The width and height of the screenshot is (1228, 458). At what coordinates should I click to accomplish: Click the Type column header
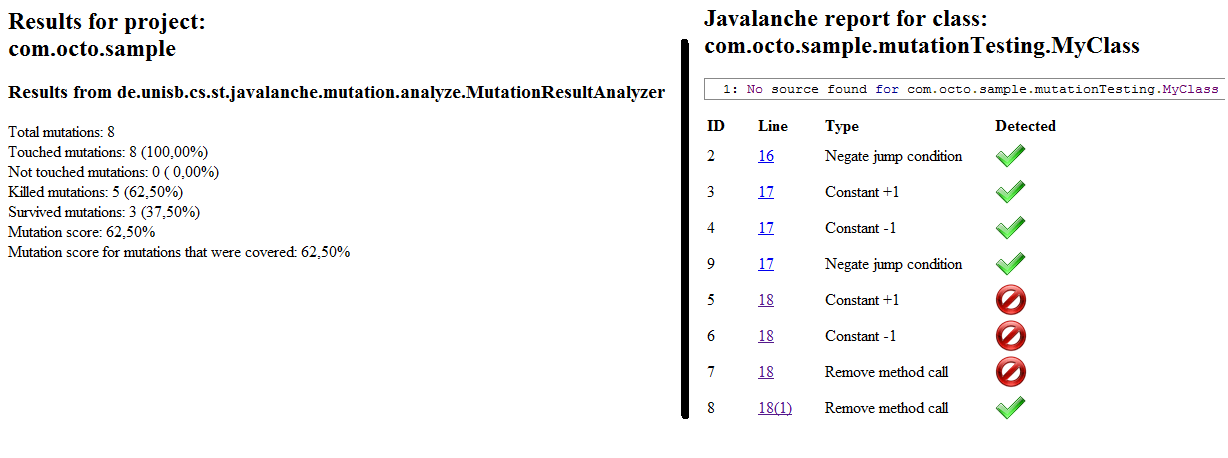pos(841,126)
